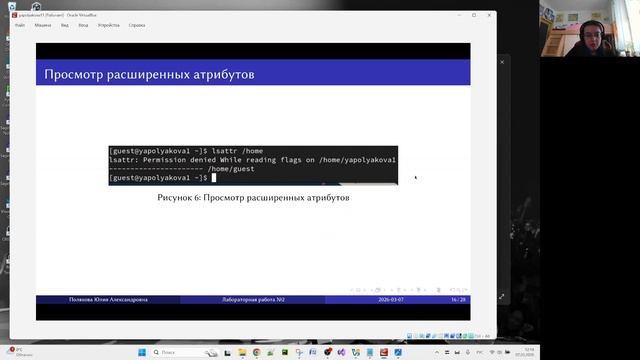Open the Visual Studio taskbar icon

341,352
